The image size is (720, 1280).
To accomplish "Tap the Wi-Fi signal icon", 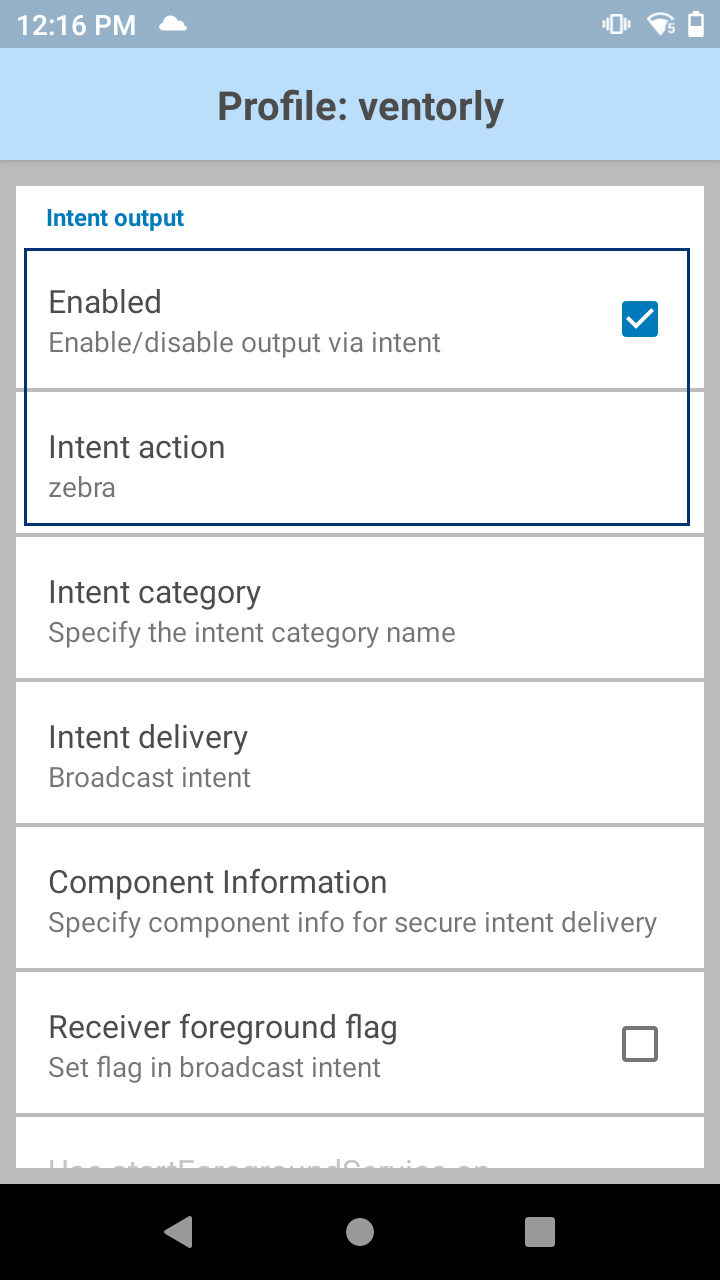I will click(661, 24).
